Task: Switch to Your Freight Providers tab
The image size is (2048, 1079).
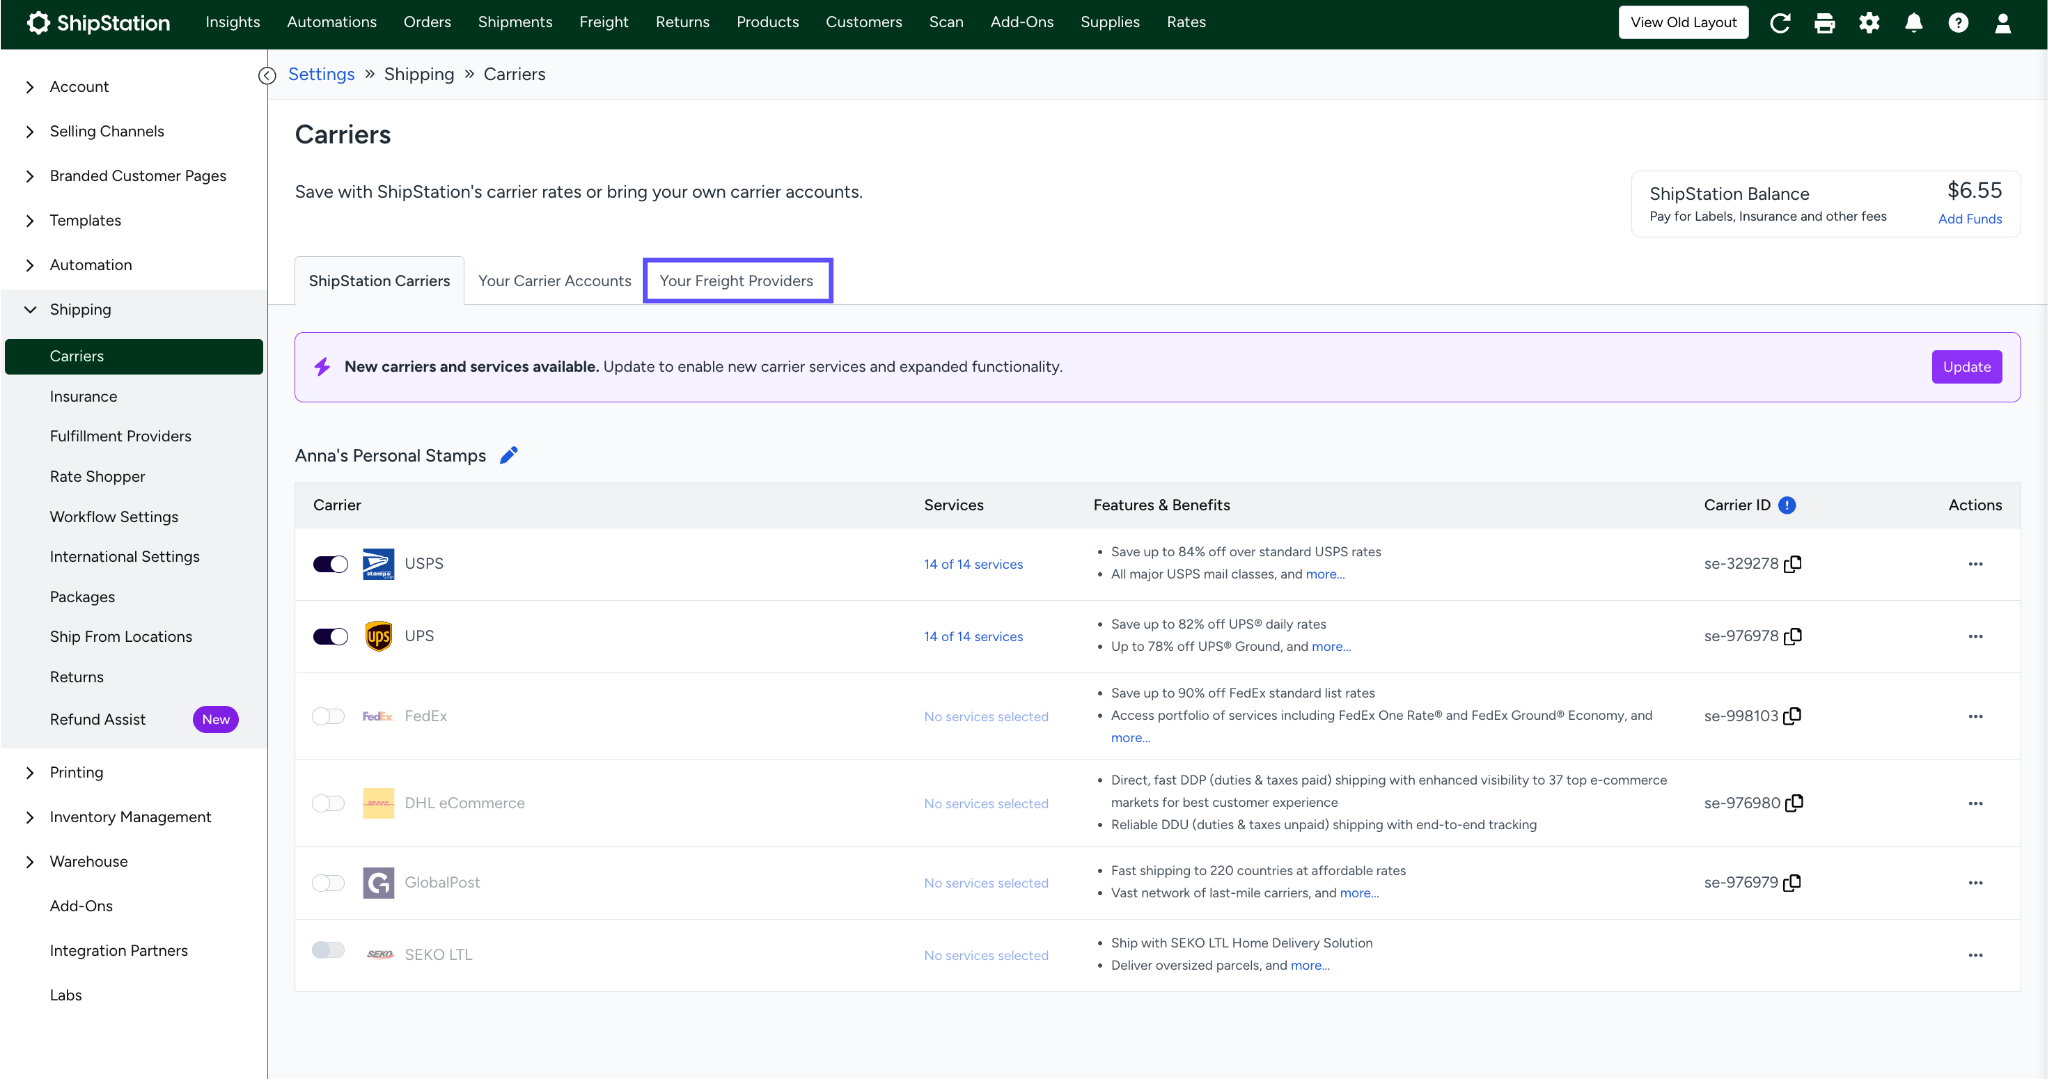Action: point(737,281)
